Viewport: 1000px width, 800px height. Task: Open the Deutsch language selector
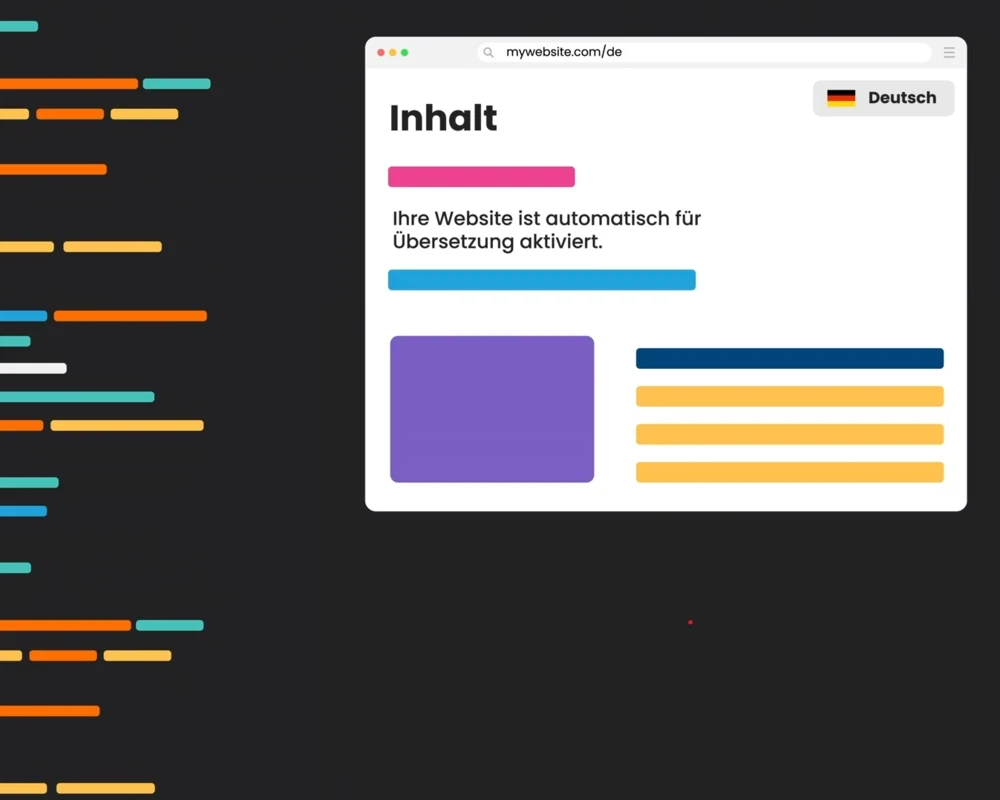(883, 98)
